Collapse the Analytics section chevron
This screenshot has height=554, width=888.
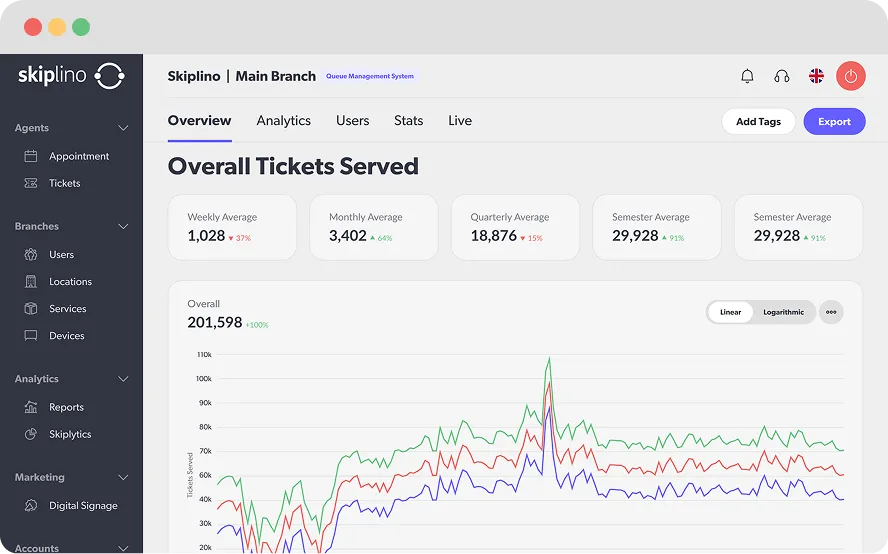click(123, 379)
